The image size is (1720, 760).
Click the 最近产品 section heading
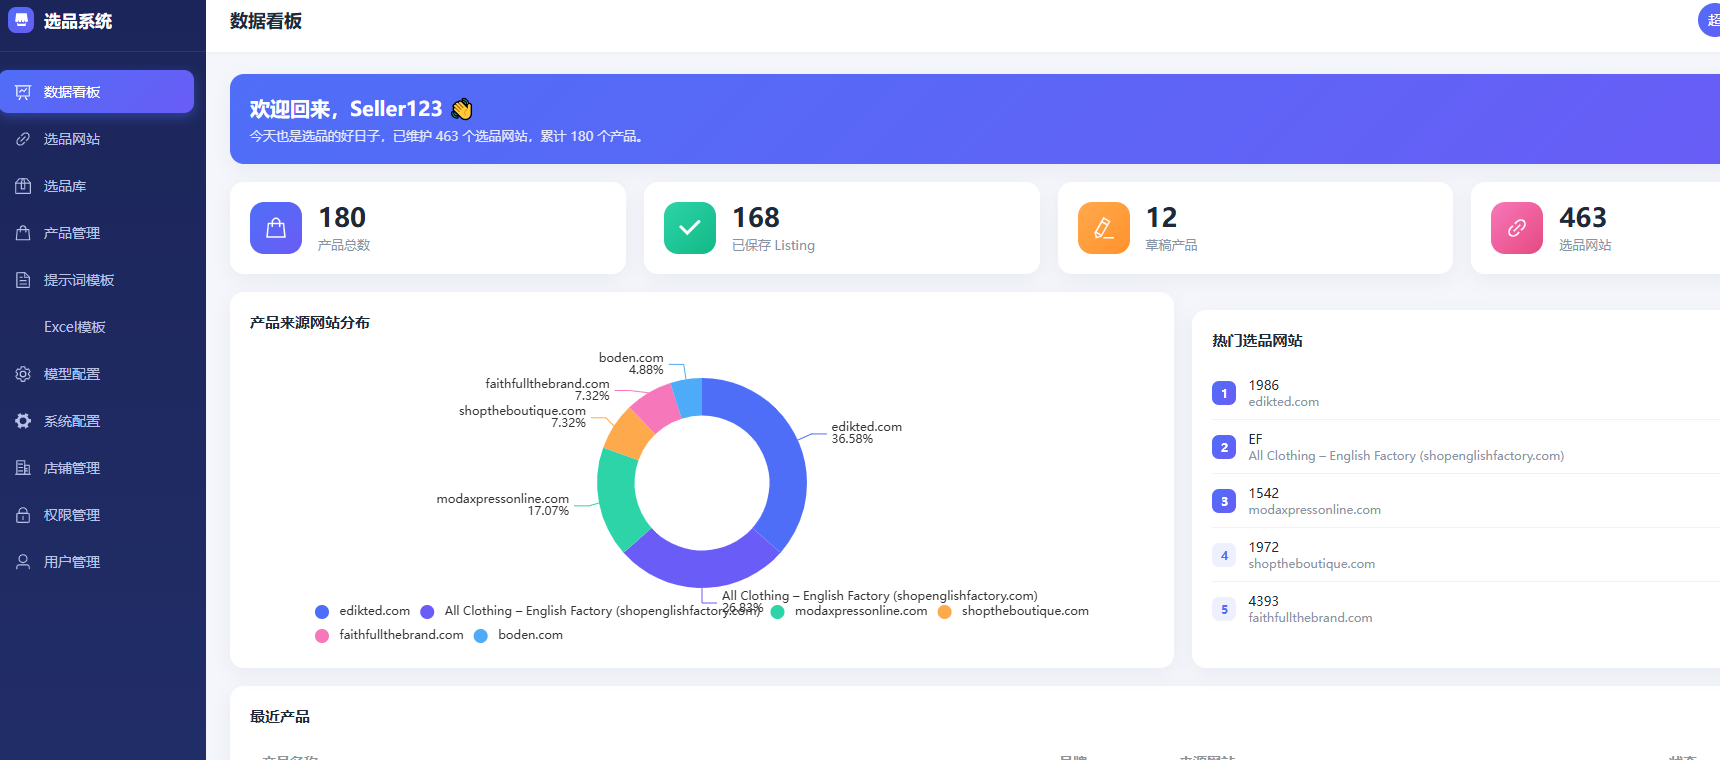click(x=280, y=717)
